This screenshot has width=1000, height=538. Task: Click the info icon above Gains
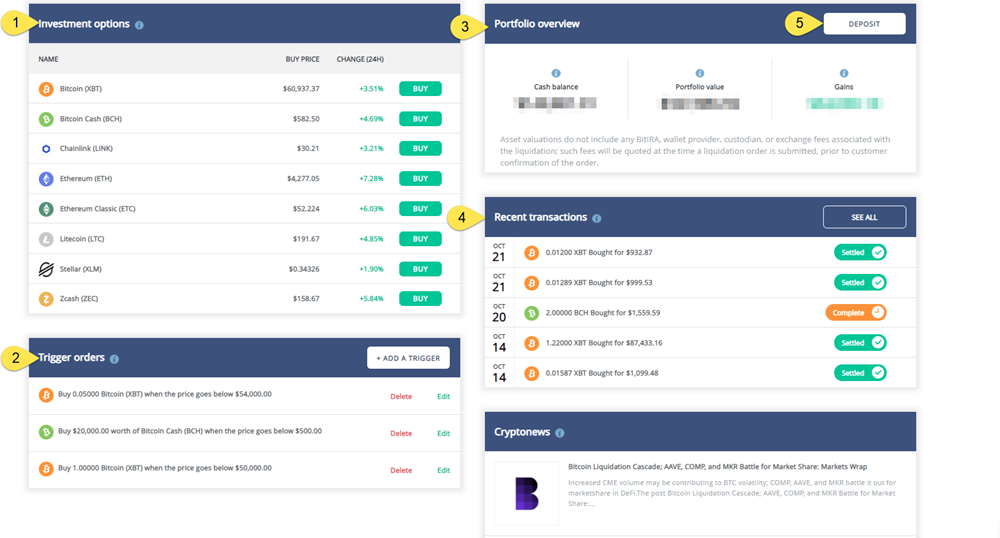coord(844,73)
